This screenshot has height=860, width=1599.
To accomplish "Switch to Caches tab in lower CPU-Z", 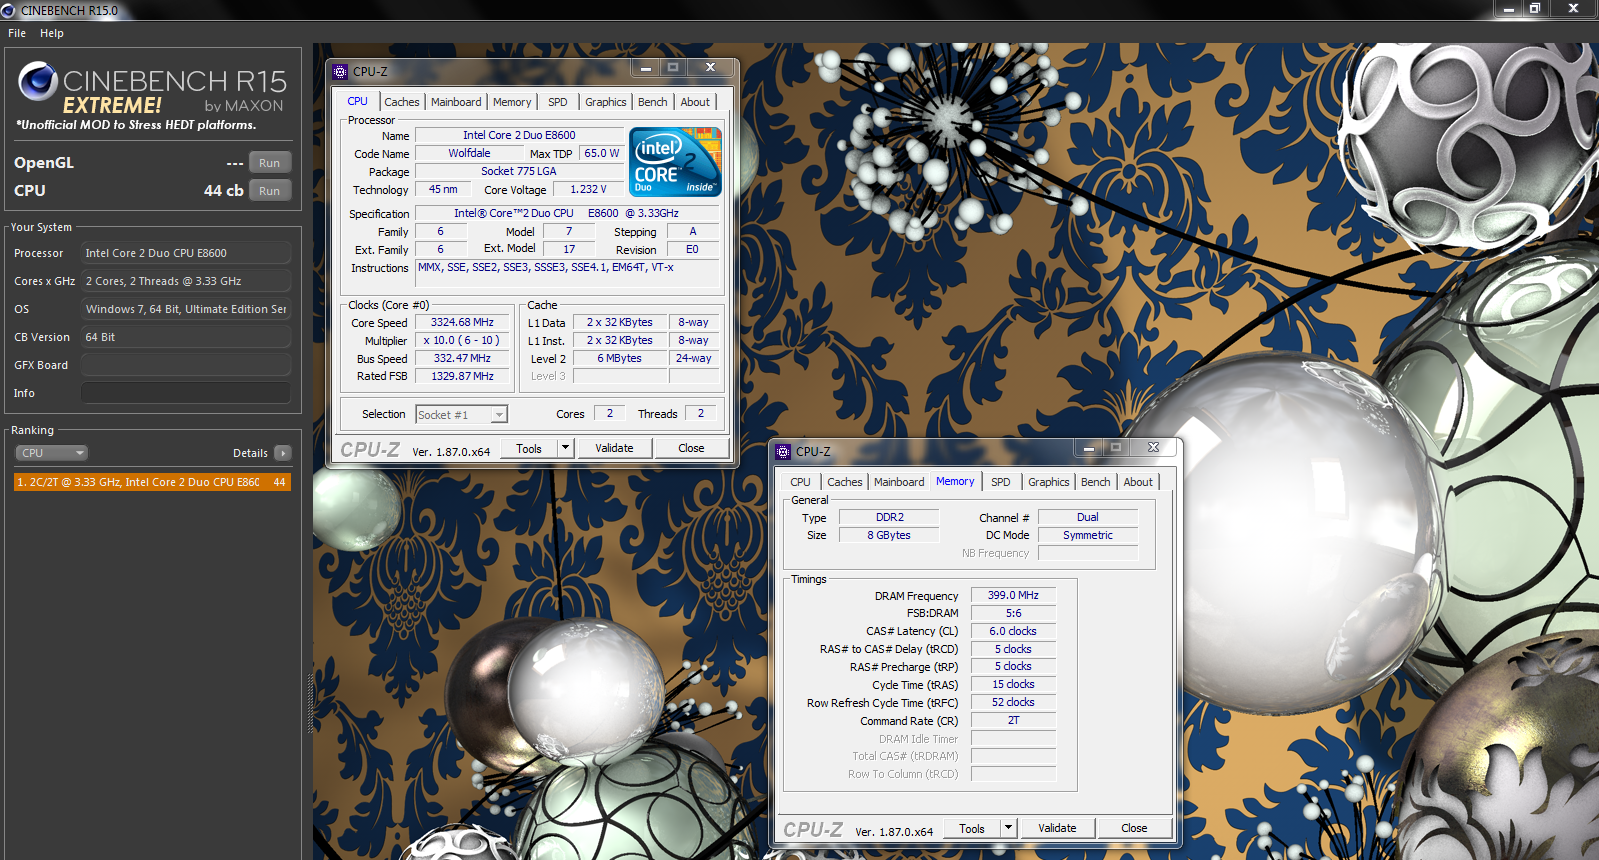I will click(845, 482).
